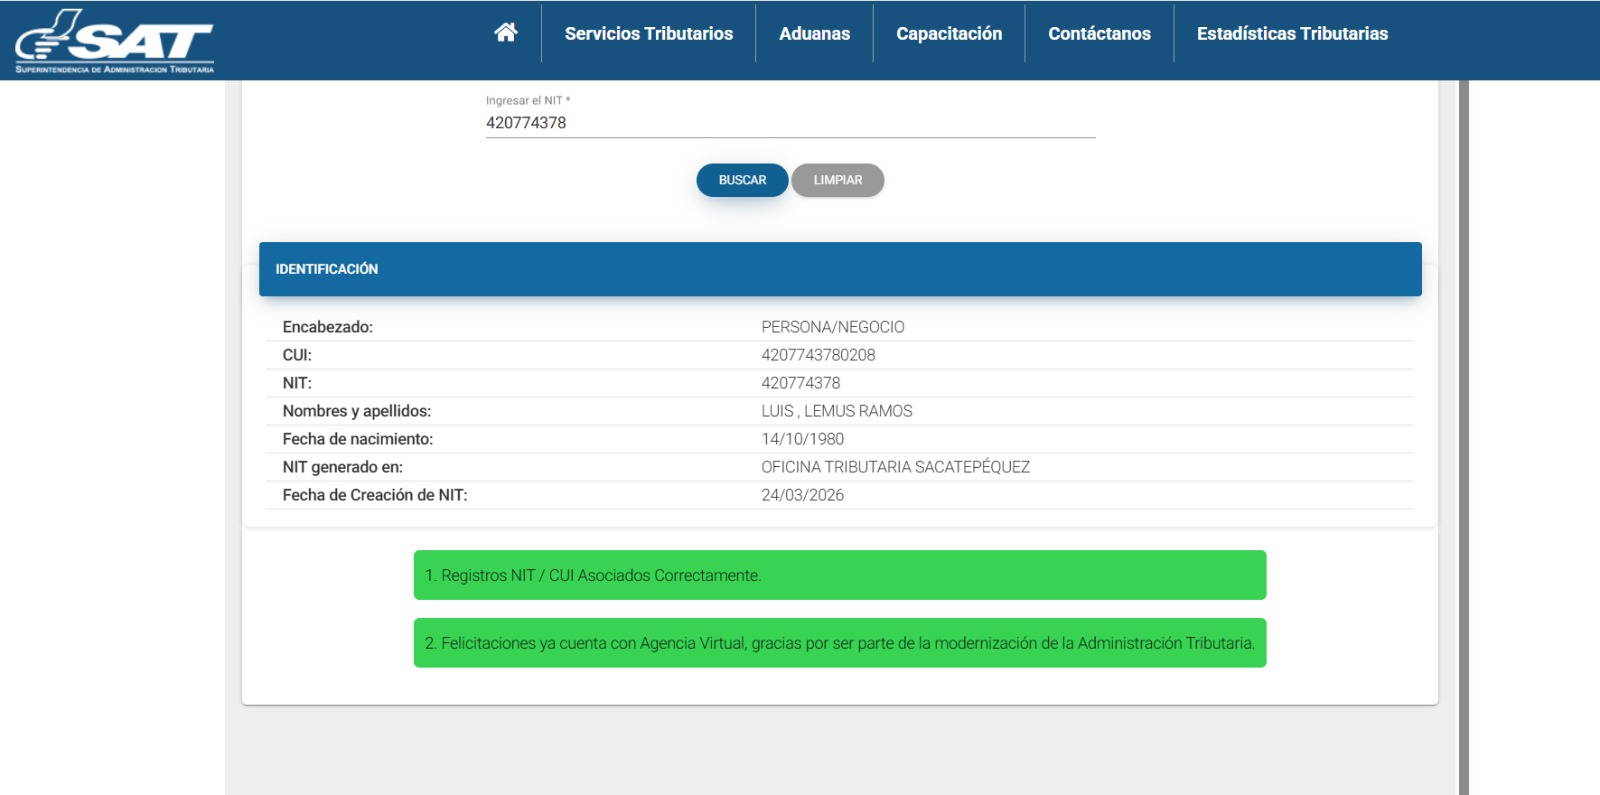
Task: Click the SAT logo in the header
Action: 115,41
